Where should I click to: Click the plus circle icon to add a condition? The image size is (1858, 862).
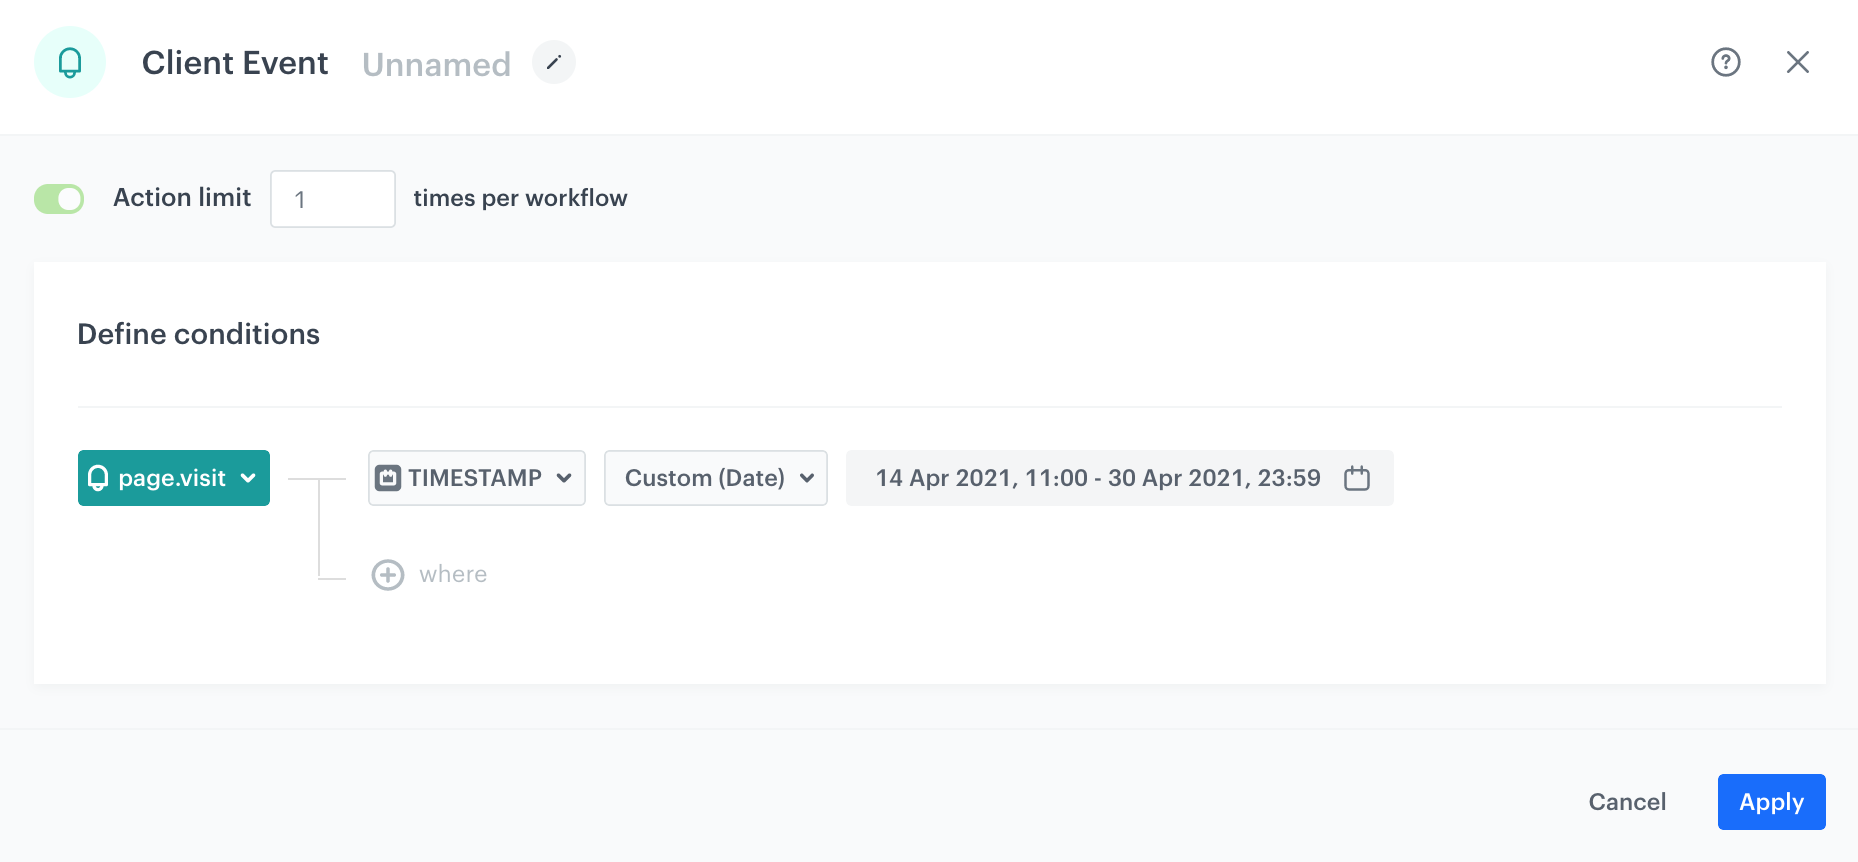[388, 575]
